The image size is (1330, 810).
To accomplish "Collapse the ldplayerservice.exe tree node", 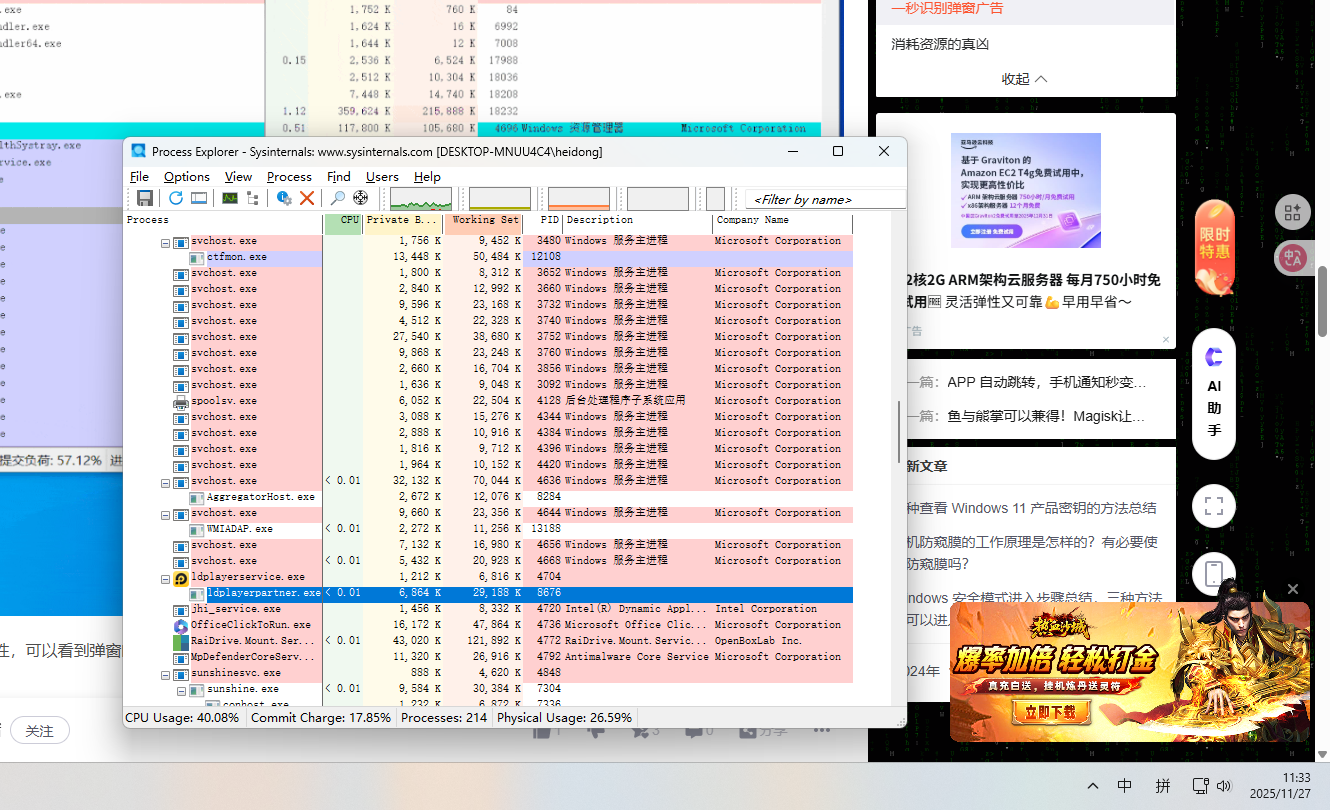I will (x=166, y=578).
